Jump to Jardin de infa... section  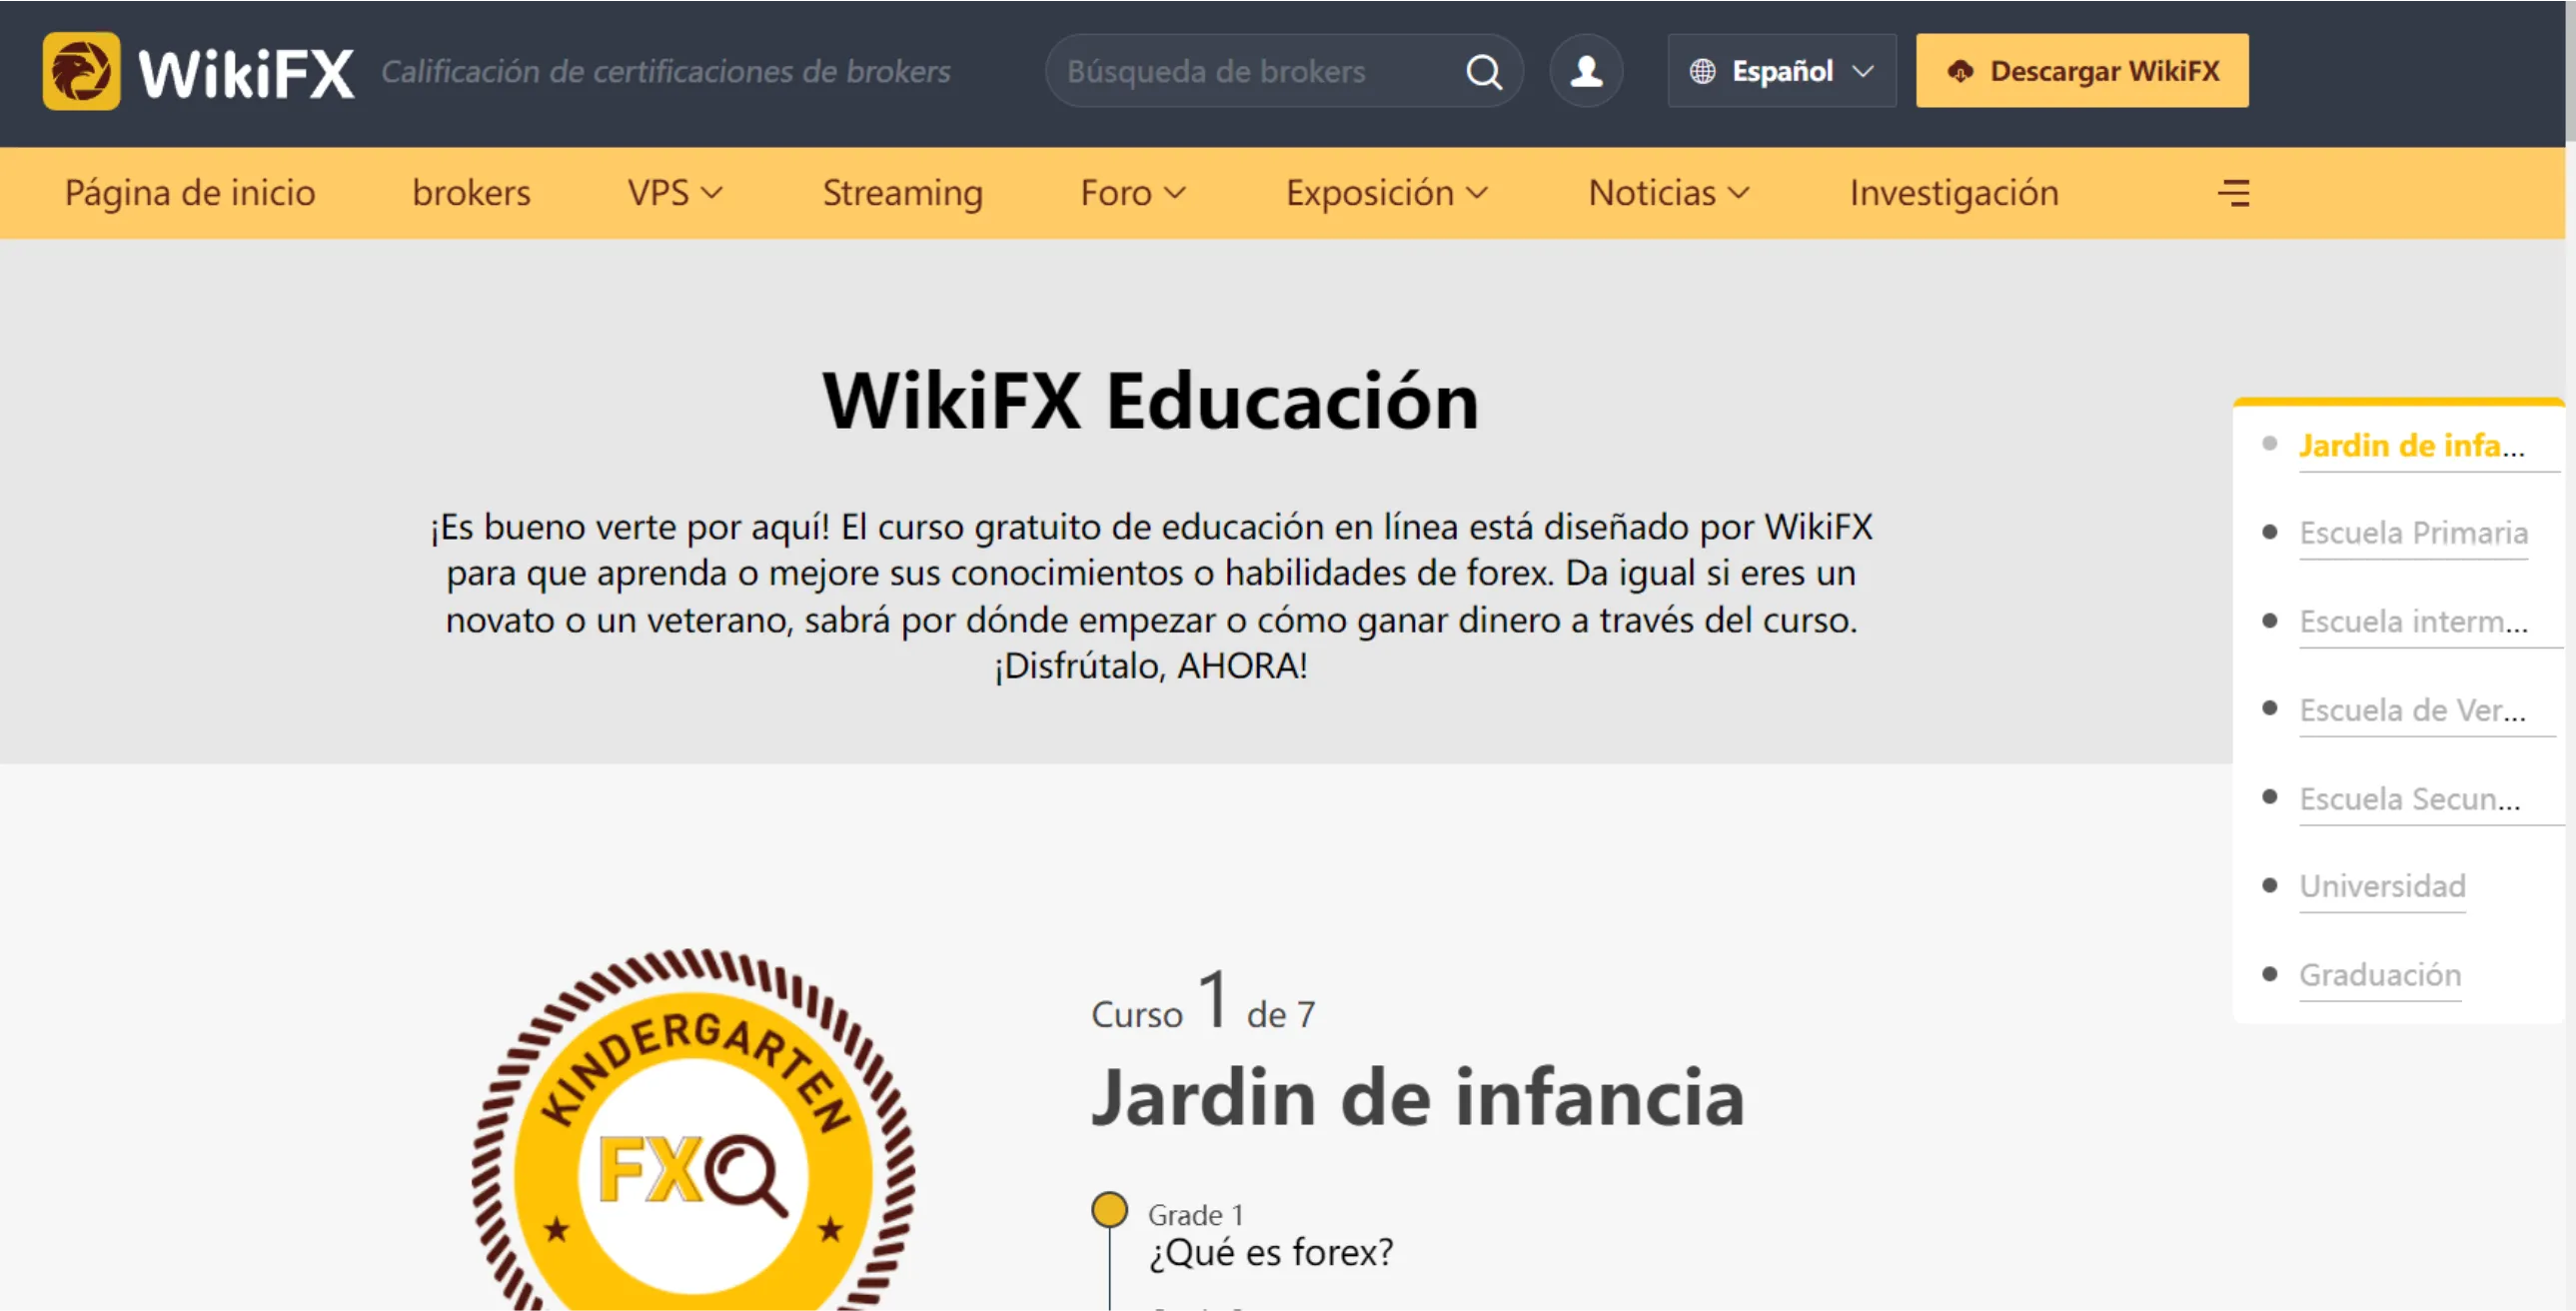pos(2410,445)
